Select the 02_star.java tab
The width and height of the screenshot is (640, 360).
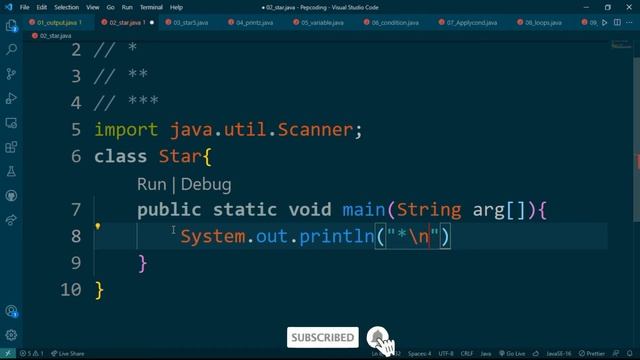click(x=127, y=22)
